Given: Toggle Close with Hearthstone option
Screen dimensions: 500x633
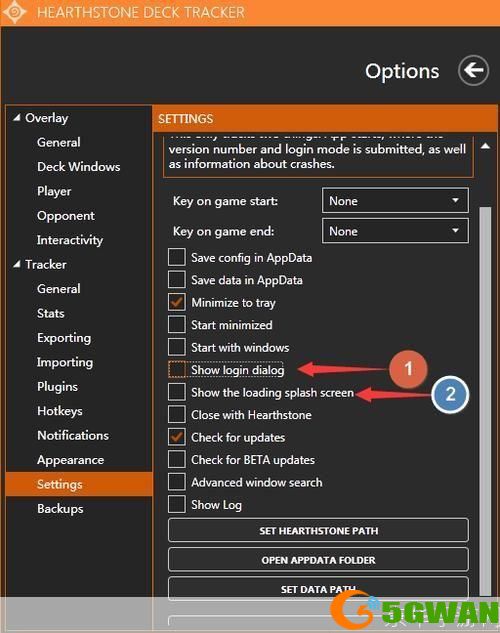Looking at the screenshot, I should click(x=177, y=414).
